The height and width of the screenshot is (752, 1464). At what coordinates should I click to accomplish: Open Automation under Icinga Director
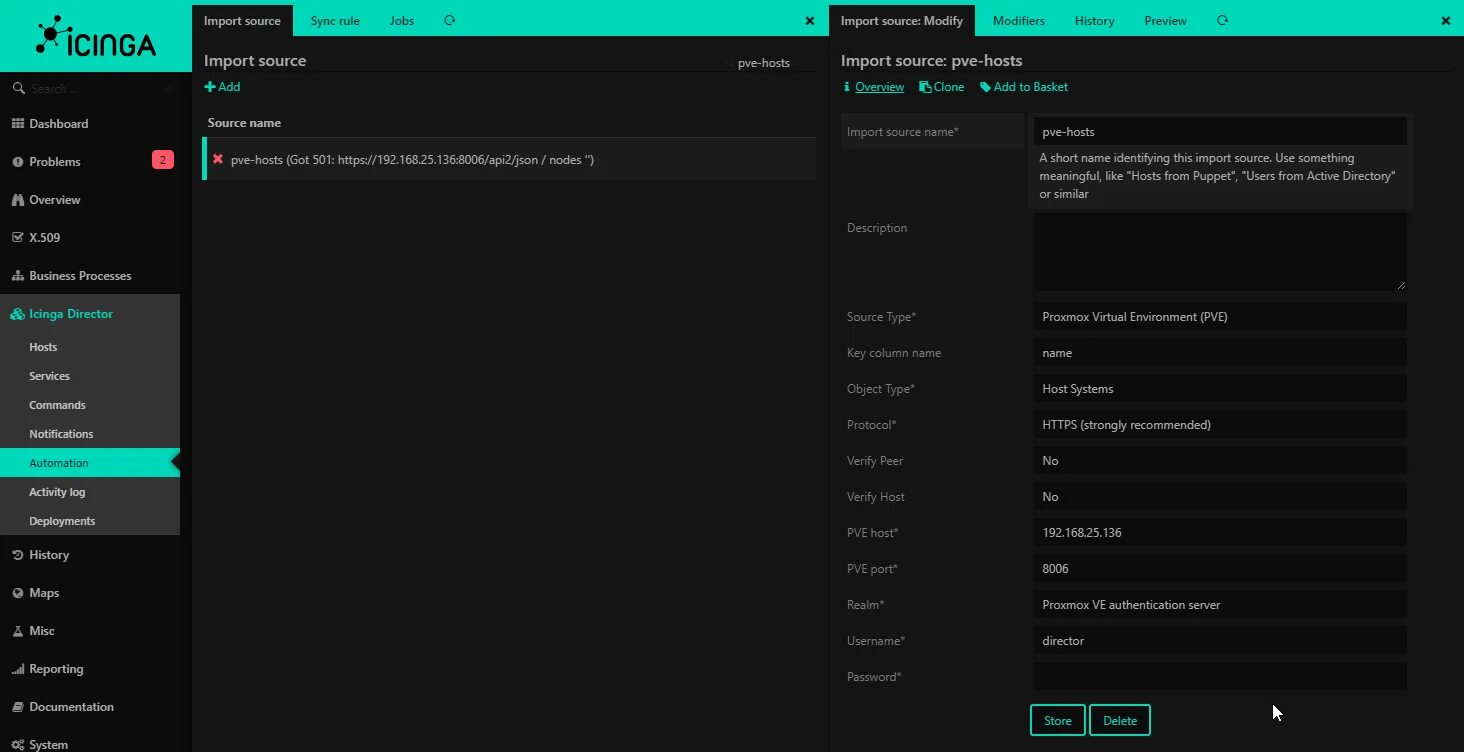click(90, 463)
